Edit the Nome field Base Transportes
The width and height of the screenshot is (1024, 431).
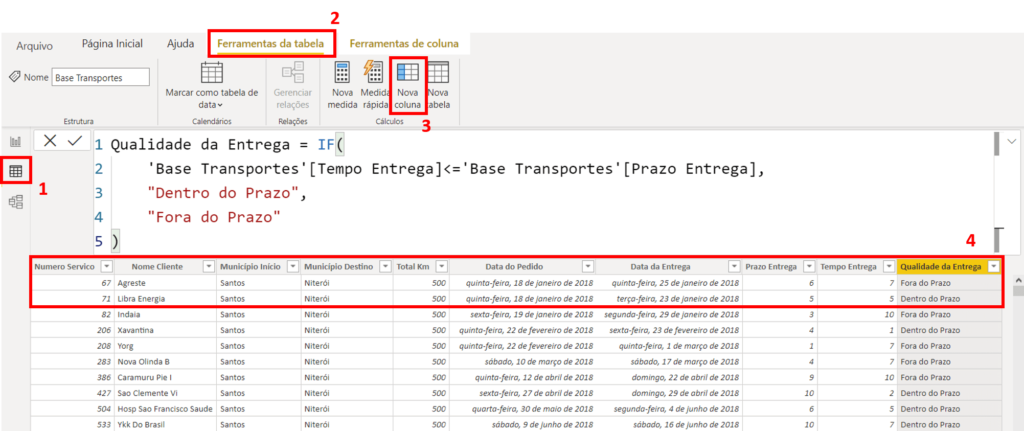(x=101, y=77)
